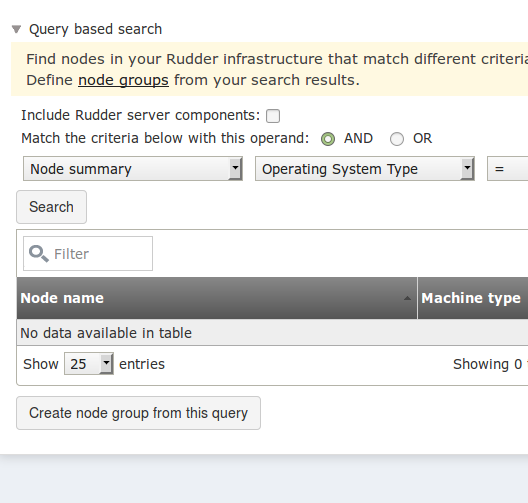
Task: Open the equals comparator dropdown
Action: (507, 169)
